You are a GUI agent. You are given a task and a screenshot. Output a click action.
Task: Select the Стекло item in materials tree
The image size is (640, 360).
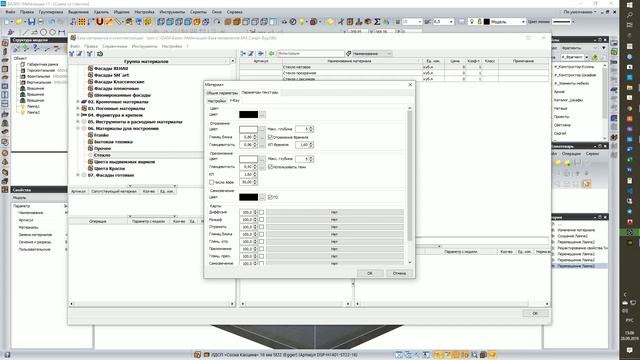102,155
